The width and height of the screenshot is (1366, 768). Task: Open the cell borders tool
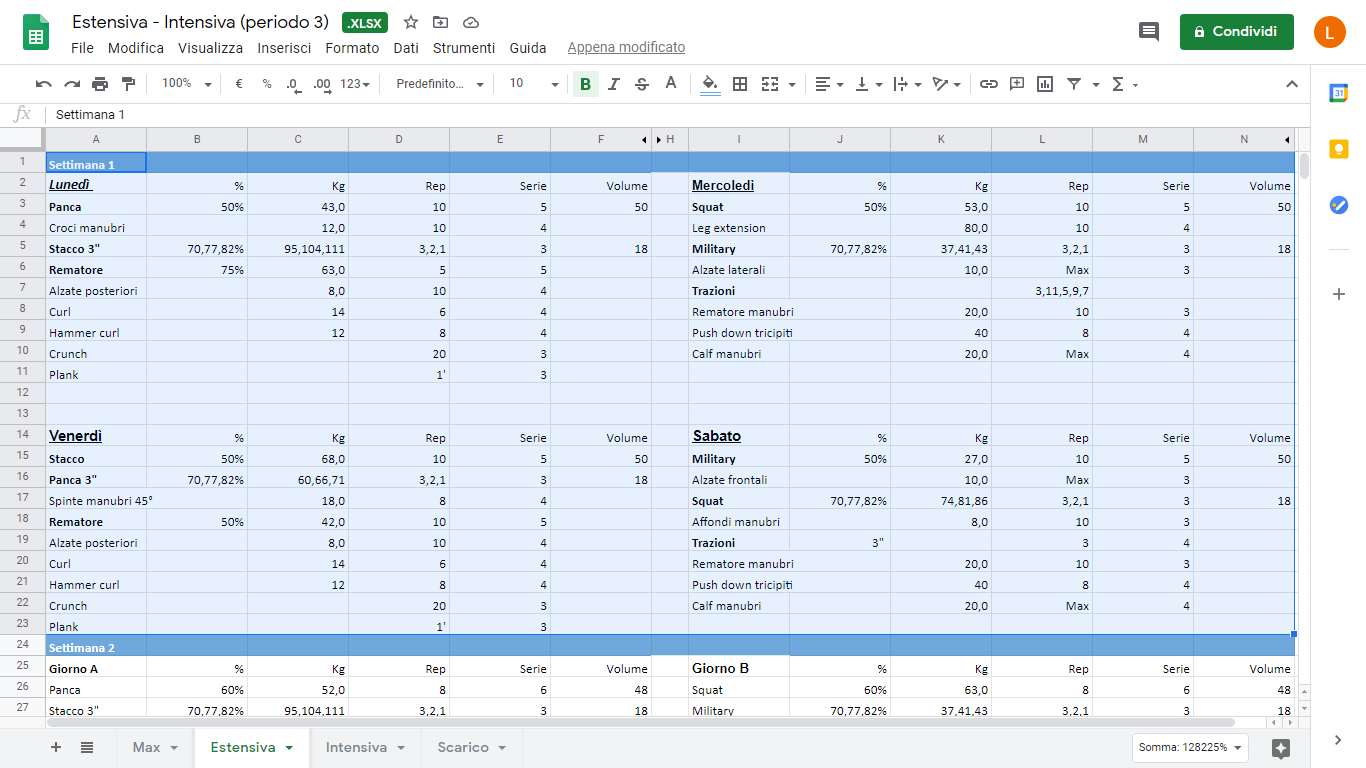[x=740, y=84]
